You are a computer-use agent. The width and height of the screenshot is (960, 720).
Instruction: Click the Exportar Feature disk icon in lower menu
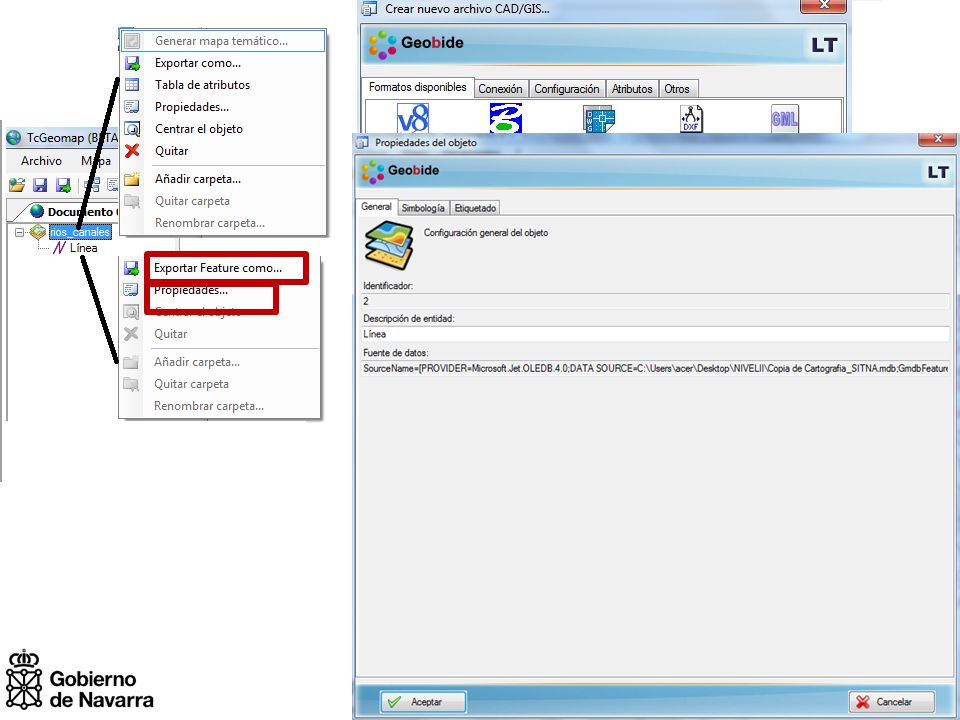(132, 268)
